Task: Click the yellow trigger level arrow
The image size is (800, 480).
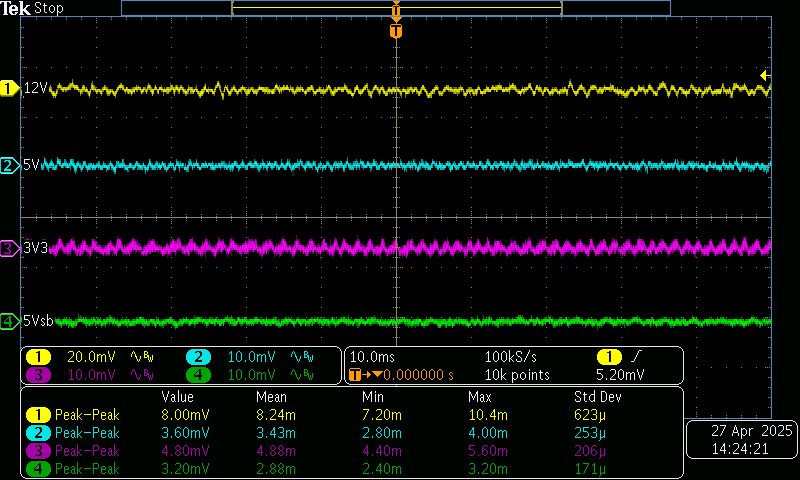Action: pyautogui.click(x=764, y=75)
